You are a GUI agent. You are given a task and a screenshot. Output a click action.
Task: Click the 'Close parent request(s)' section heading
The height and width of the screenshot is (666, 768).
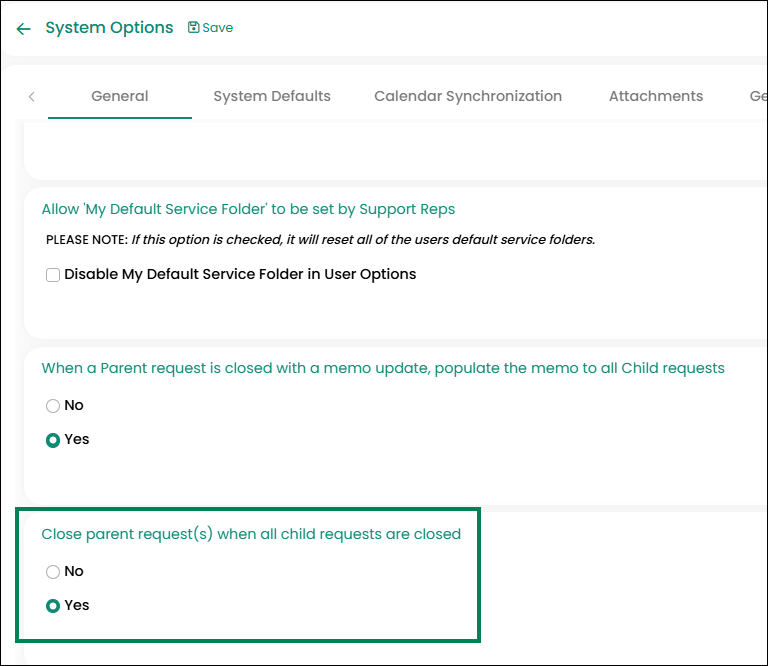(x=251, y=534)
